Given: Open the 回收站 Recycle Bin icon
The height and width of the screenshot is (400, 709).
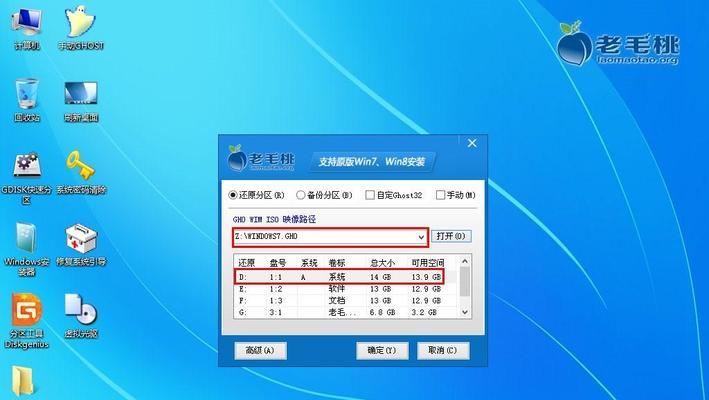Looking at the screenshot, I should [27, 96].
